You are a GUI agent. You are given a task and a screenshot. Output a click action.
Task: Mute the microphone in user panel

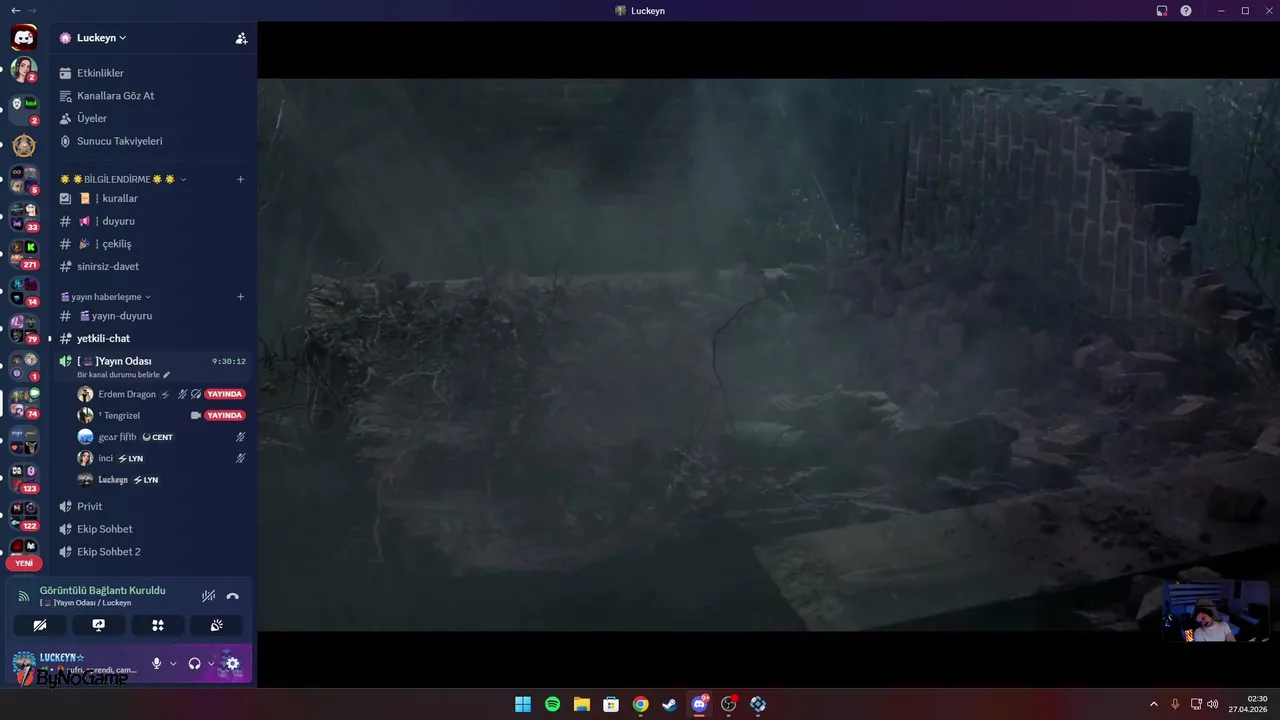tap(156, 663)
